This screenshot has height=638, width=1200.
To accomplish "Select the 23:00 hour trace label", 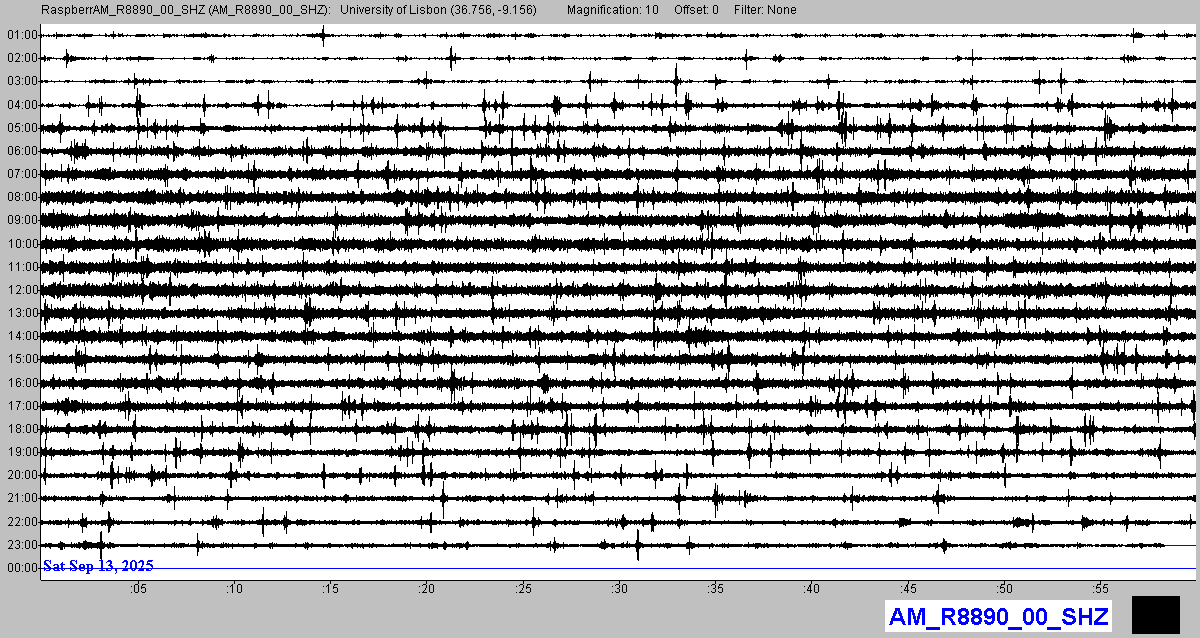I will (21, 545).
